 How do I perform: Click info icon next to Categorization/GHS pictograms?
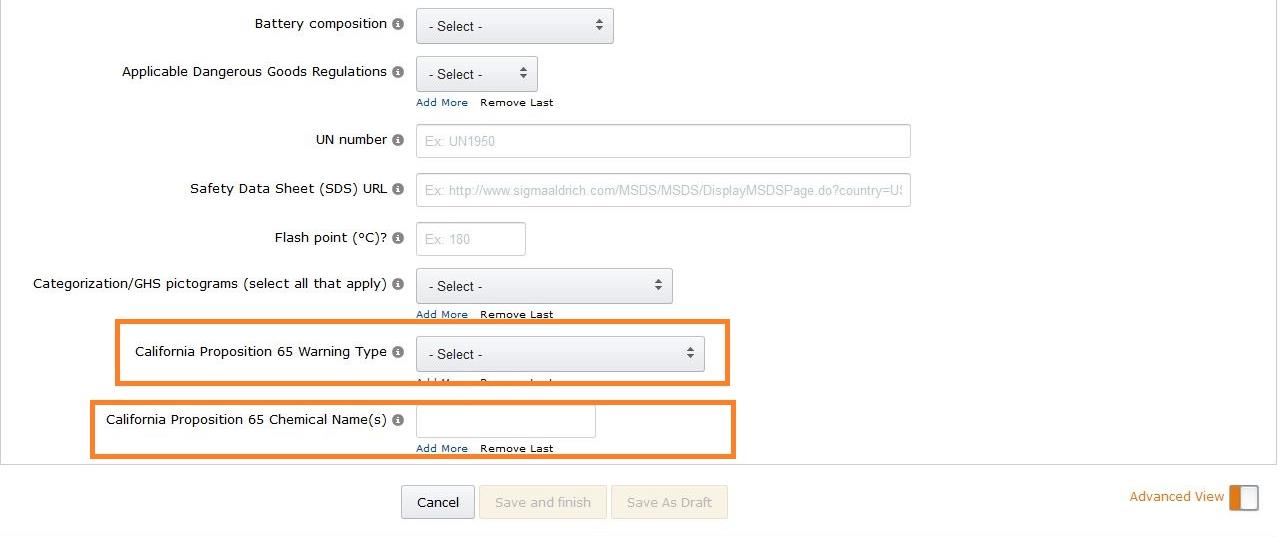[398, 284]
